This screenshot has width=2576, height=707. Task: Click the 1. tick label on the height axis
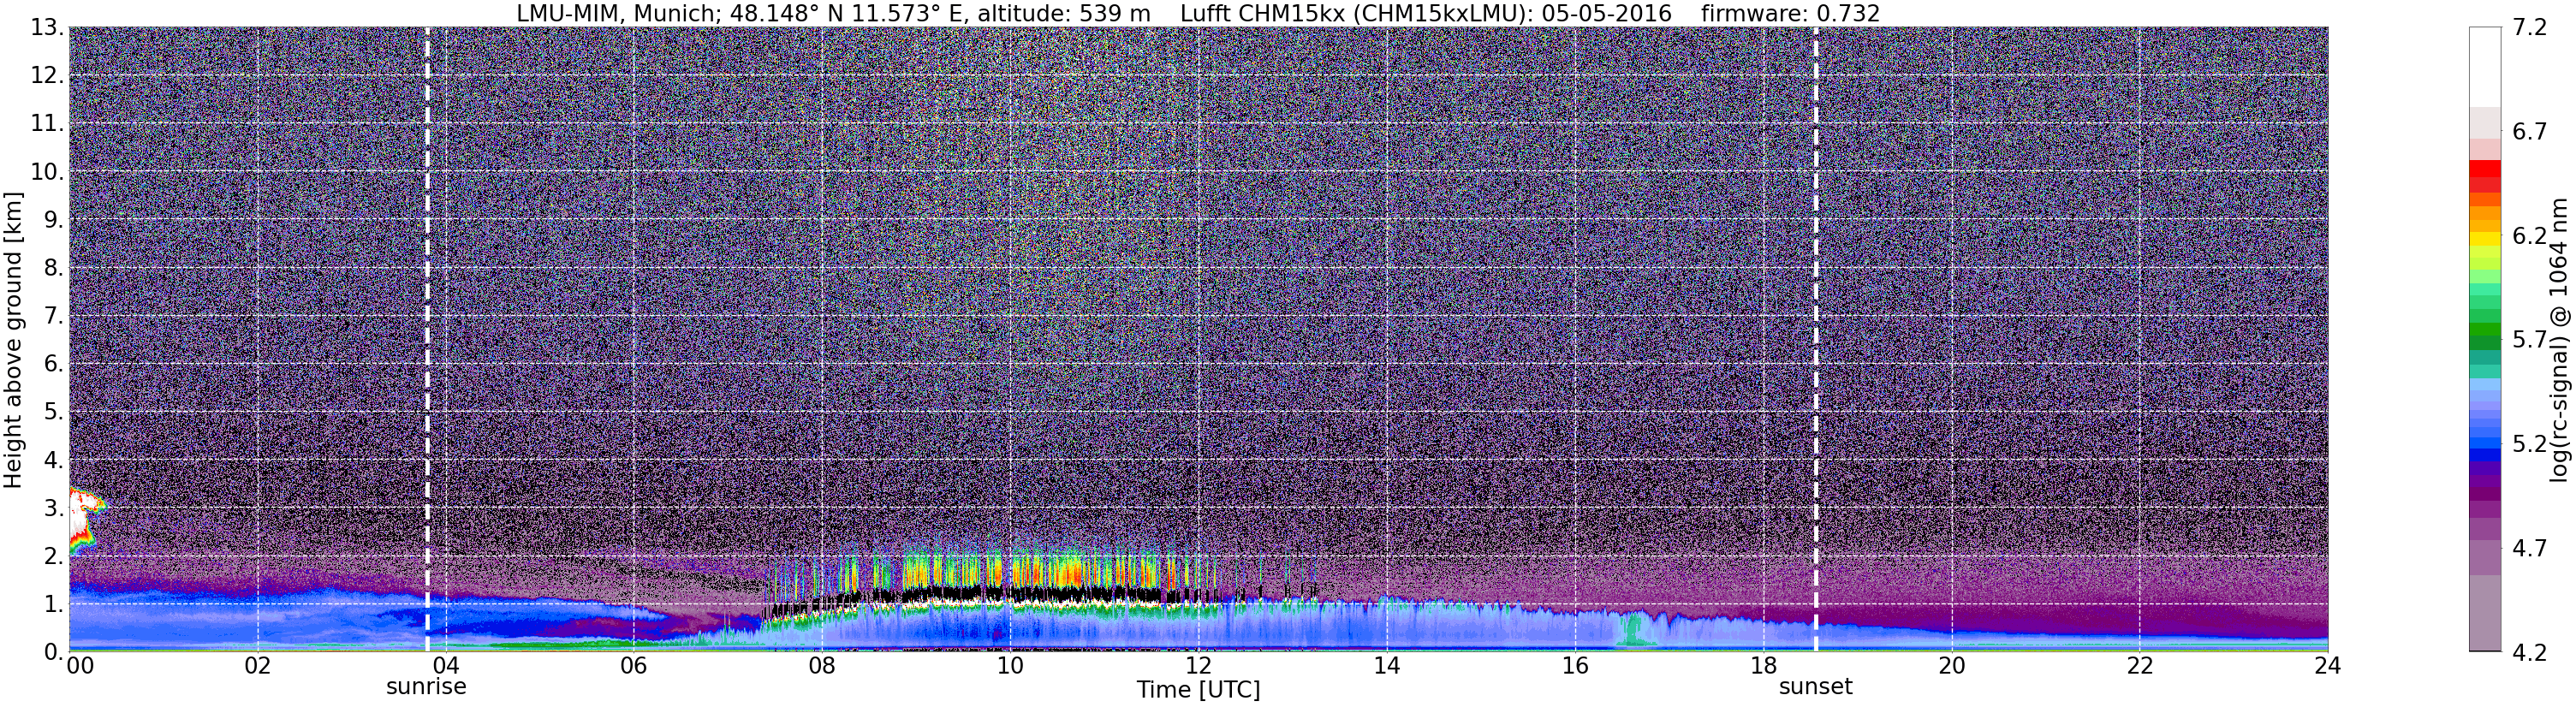pyautogui.click(x=54, y=603)
